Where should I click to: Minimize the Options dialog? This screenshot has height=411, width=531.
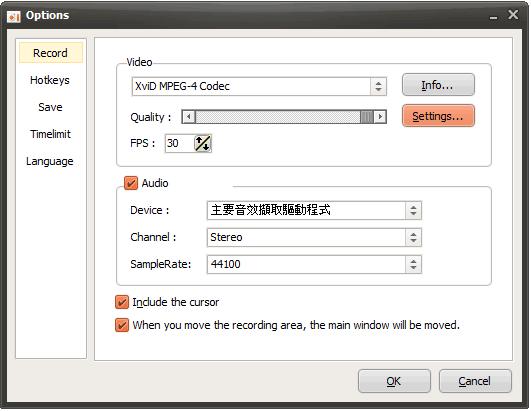[493, 17]
